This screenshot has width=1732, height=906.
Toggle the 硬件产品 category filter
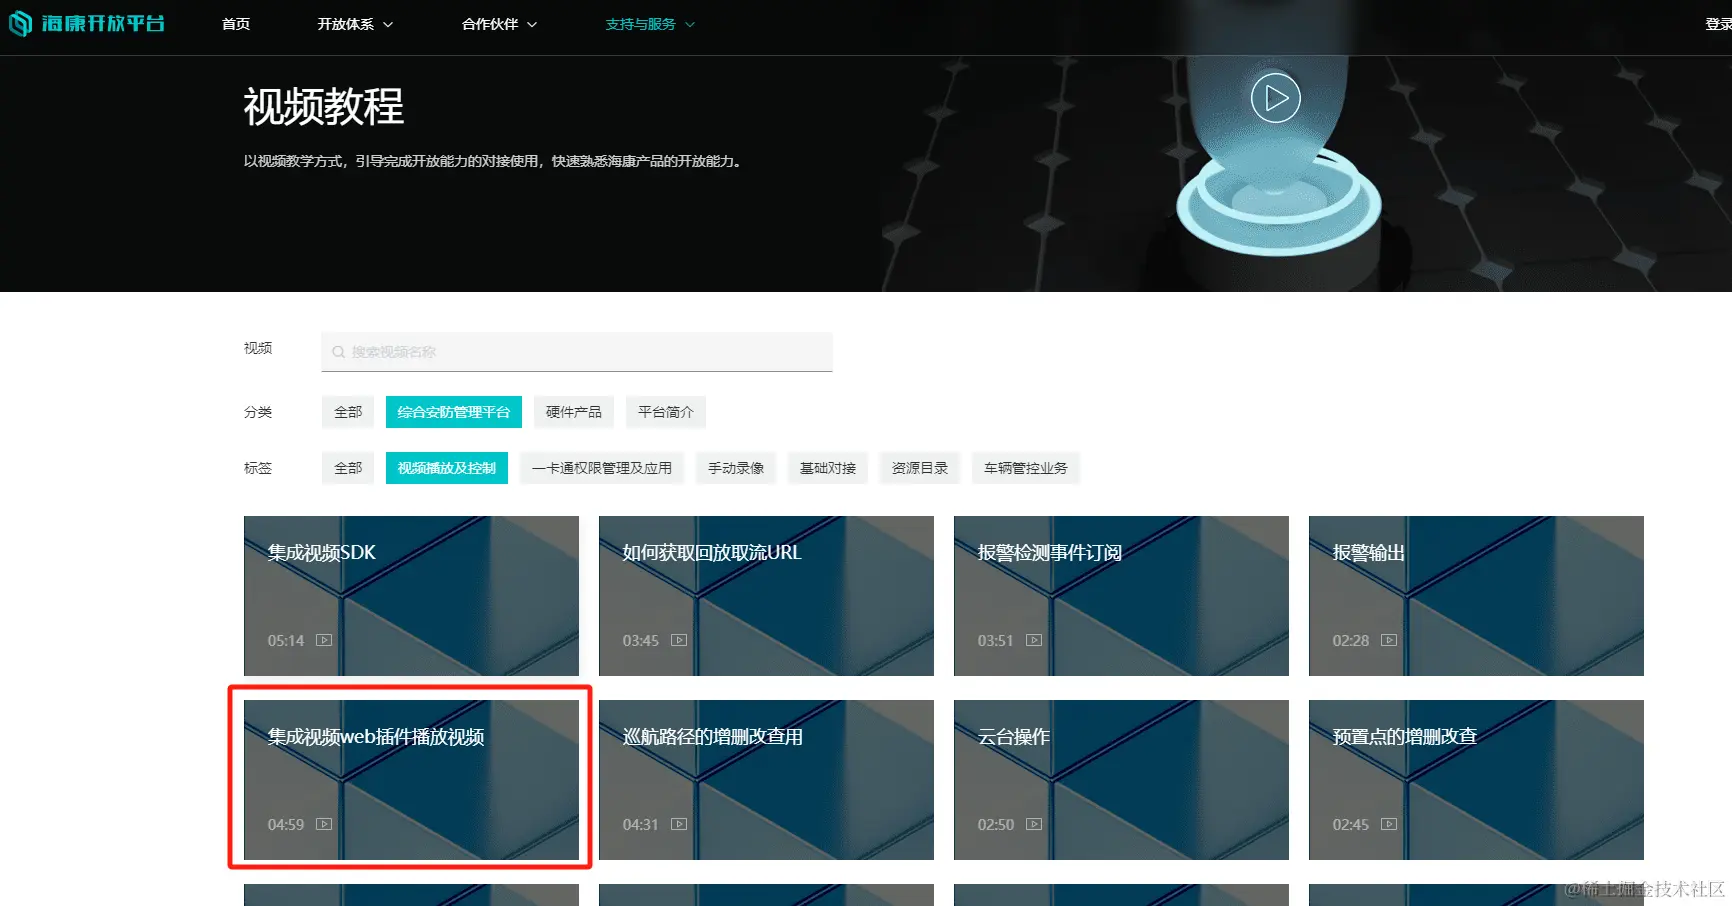point(573,412)
